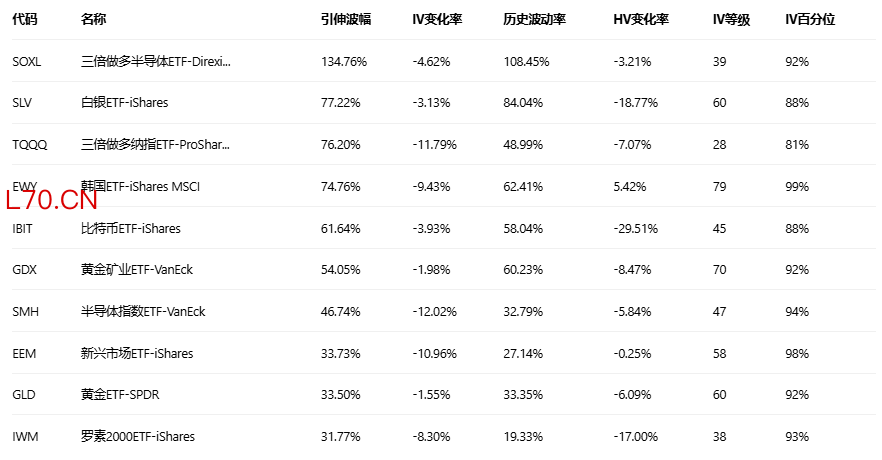Image resolution: width=882 pixels, height=460 pixels.
Task: Open the SLV ticker symbol
Action: coord(22,103)
